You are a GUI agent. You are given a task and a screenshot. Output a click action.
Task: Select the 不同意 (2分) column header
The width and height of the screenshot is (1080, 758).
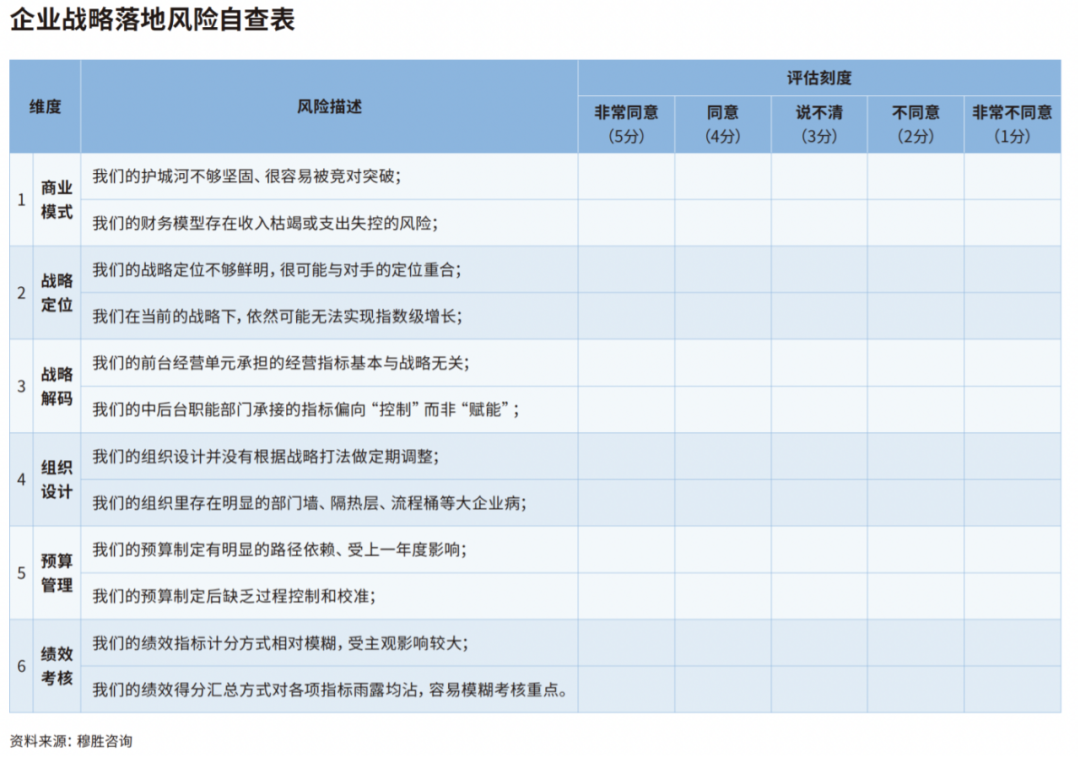coord(915,124)
